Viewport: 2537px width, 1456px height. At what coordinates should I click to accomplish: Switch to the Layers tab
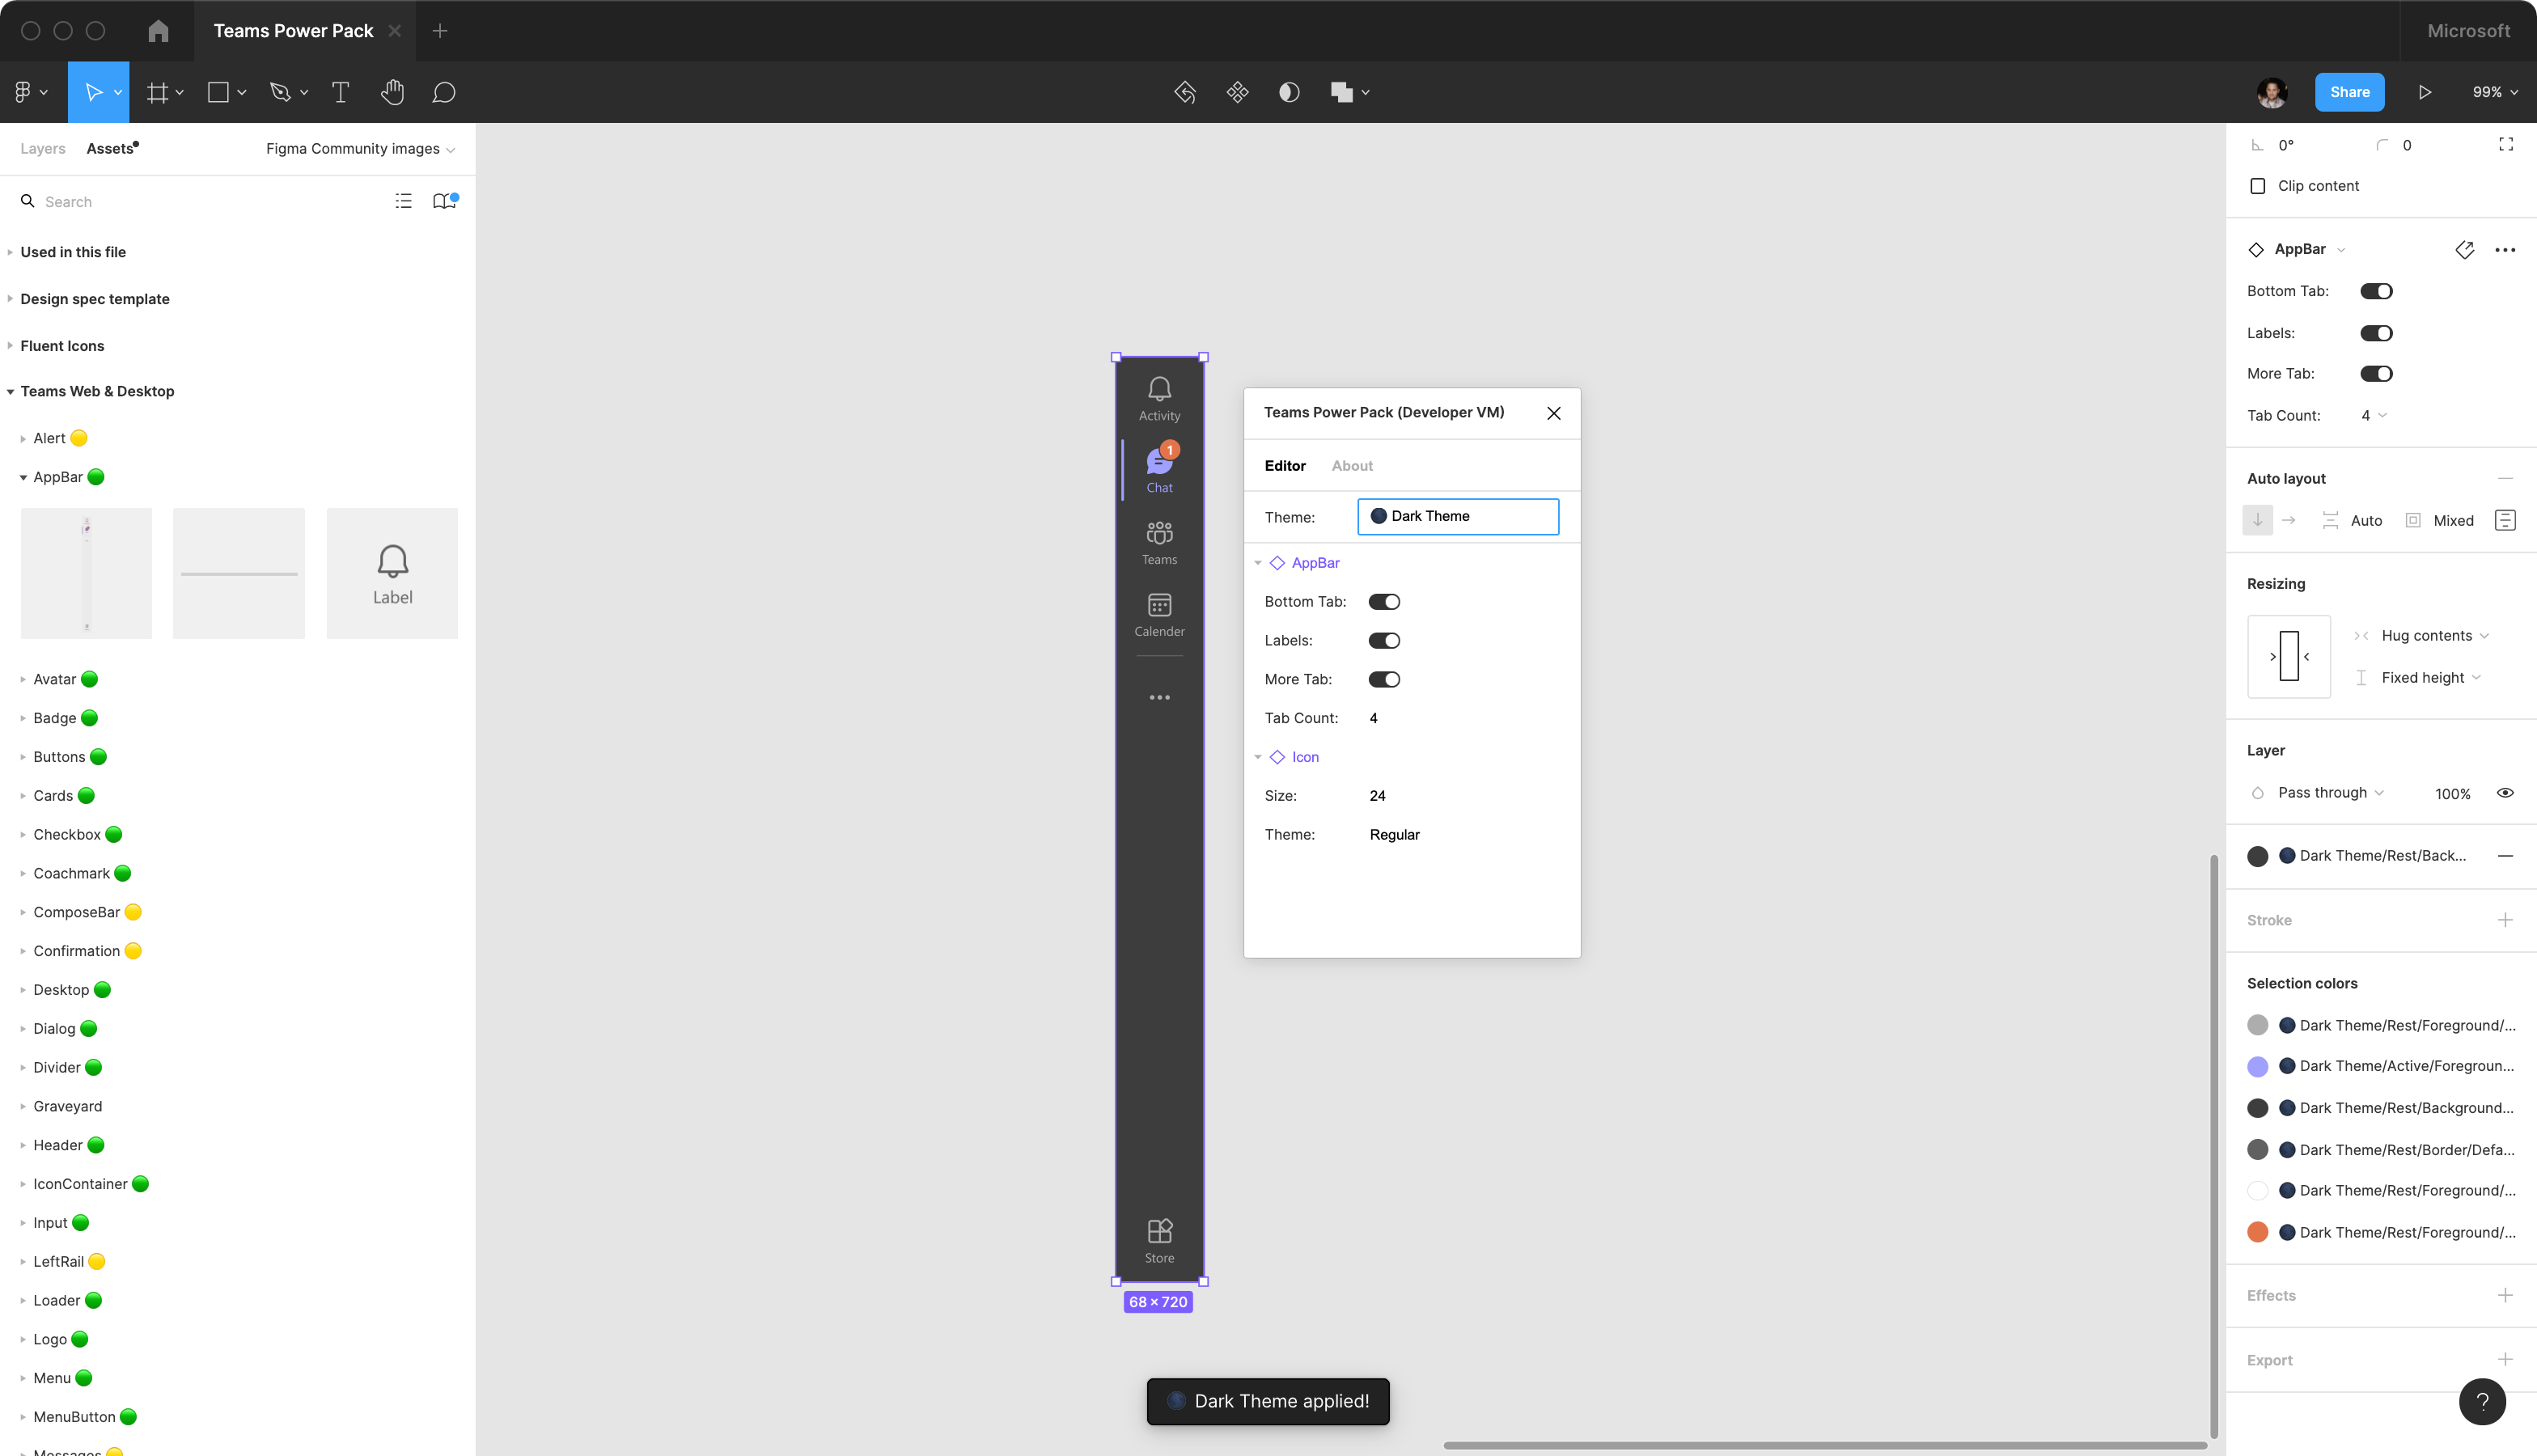[43, 149]
